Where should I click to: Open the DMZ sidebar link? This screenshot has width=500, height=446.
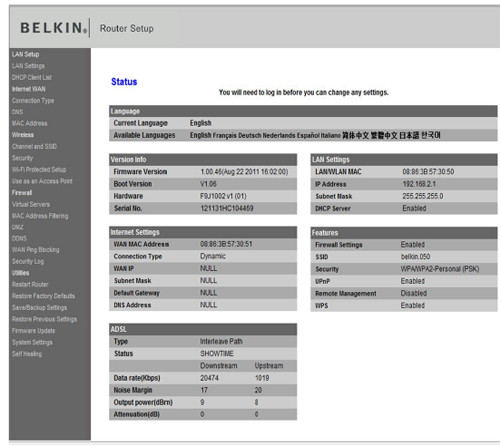coord(18,227)
